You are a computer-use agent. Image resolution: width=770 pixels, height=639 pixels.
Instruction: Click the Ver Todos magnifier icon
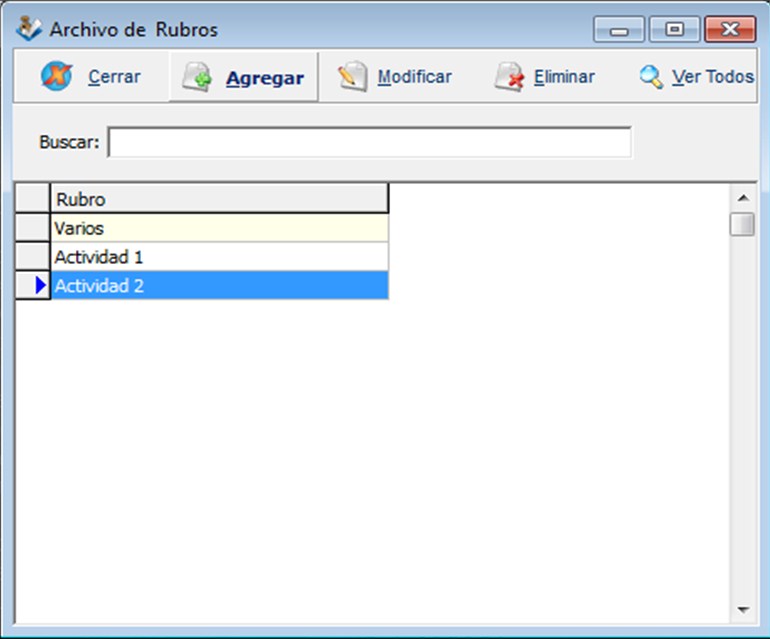pyautogui.click(x=651, y=77)
